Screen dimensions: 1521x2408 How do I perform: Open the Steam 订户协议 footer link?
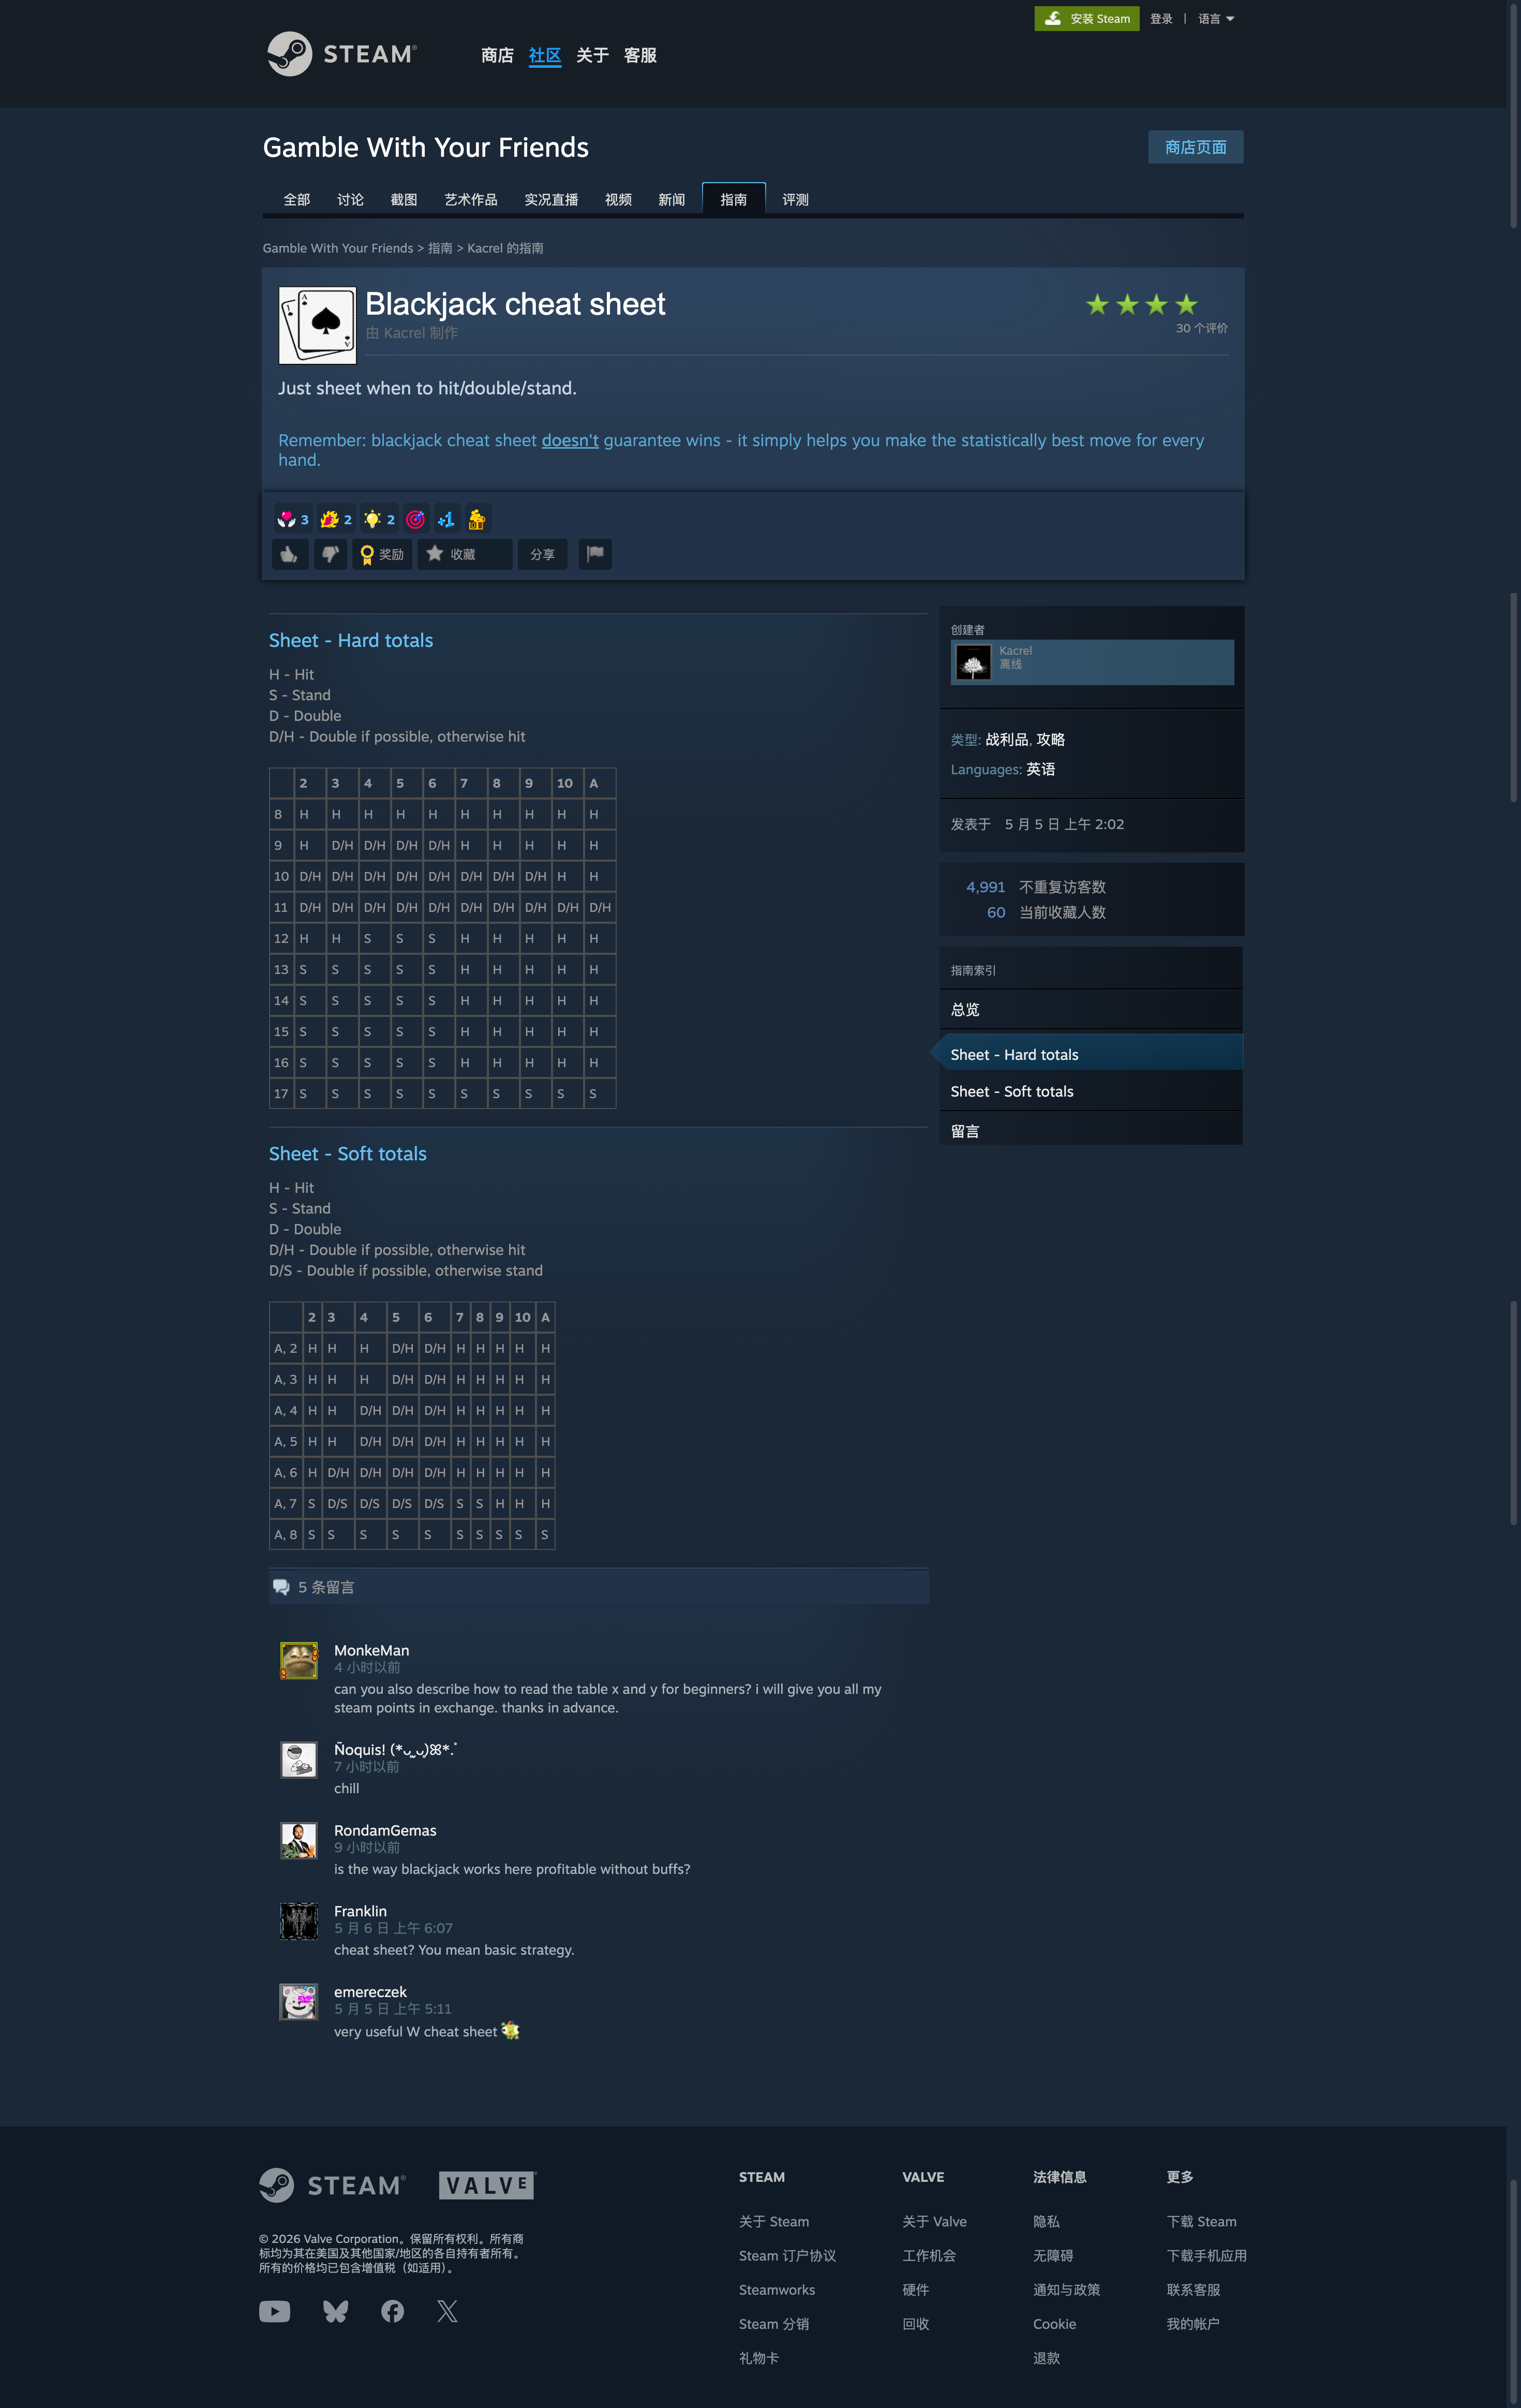pos(787,2256)
